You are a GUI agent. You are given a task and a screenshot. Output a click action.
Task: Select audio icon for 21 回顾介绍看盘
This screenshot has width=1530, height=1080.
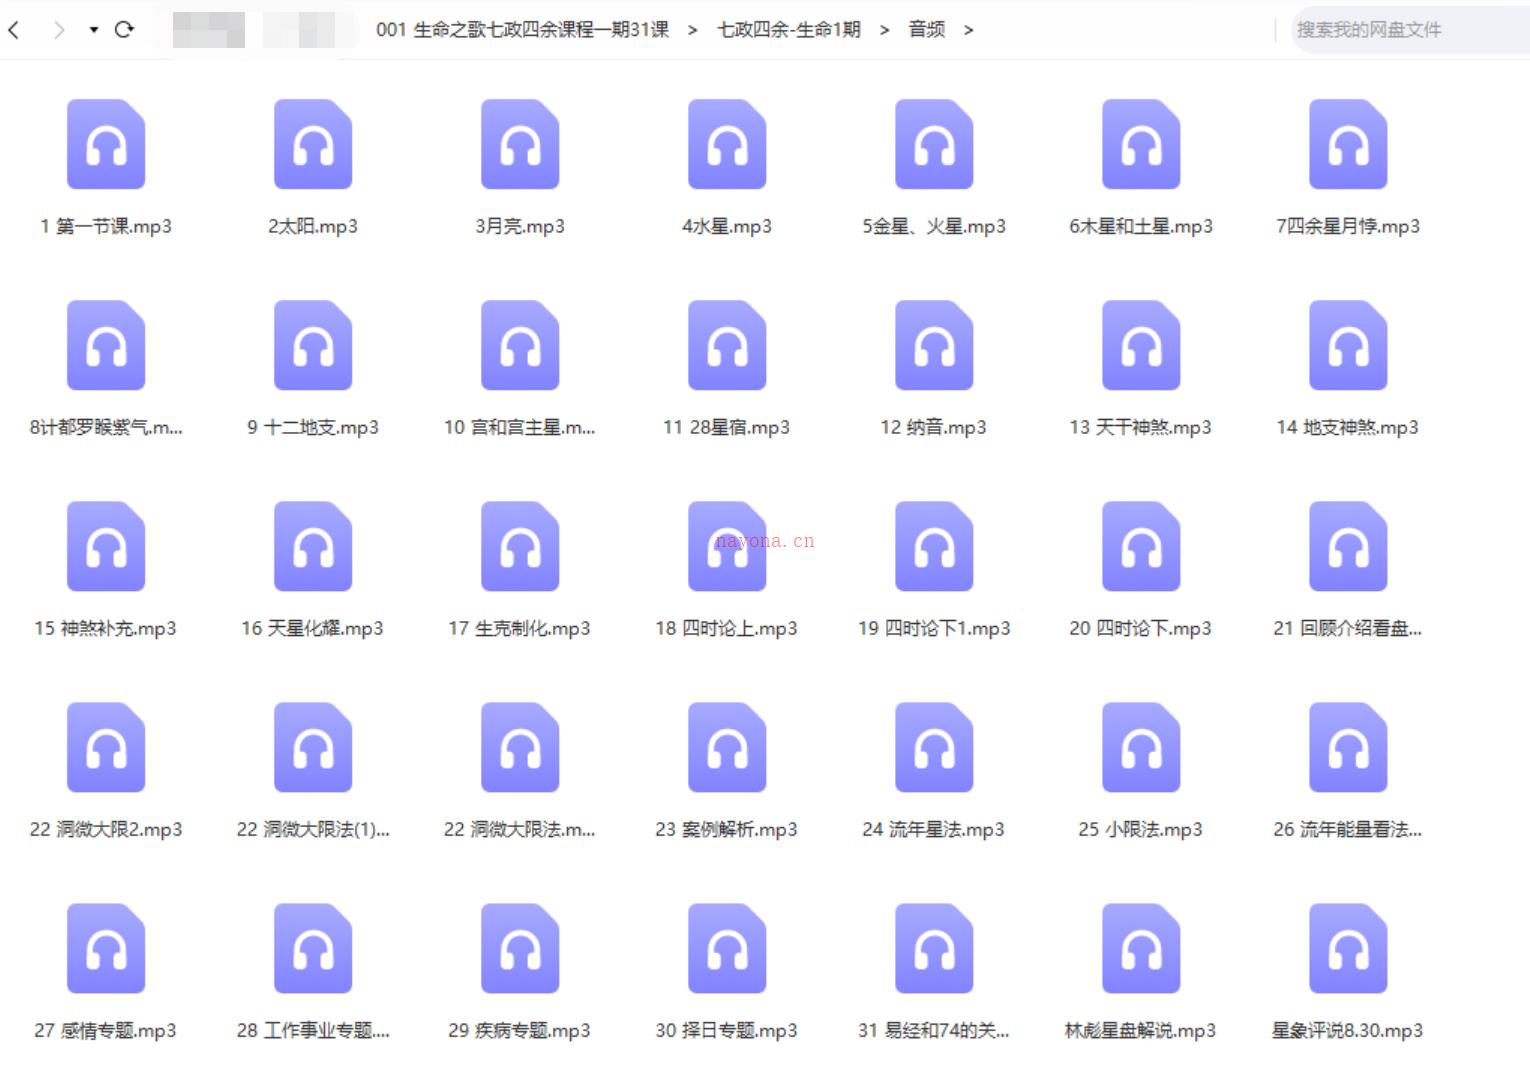coord(1348,546)
